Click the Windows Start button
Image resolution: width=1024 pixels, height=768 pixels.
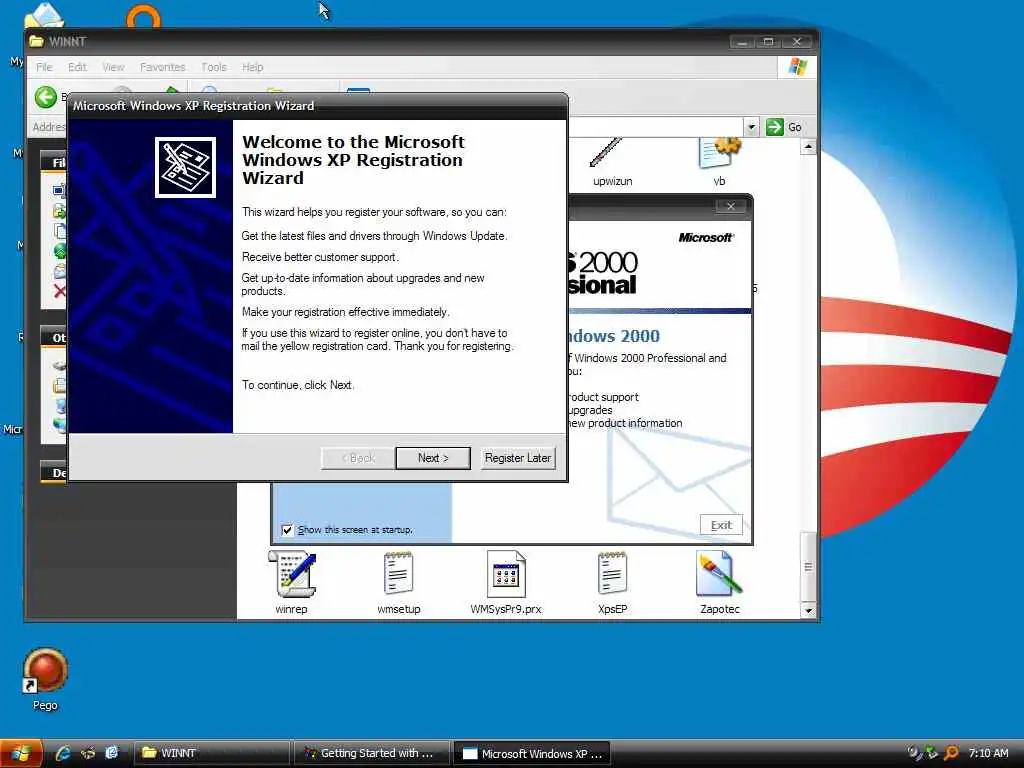[x=21, y=754]
